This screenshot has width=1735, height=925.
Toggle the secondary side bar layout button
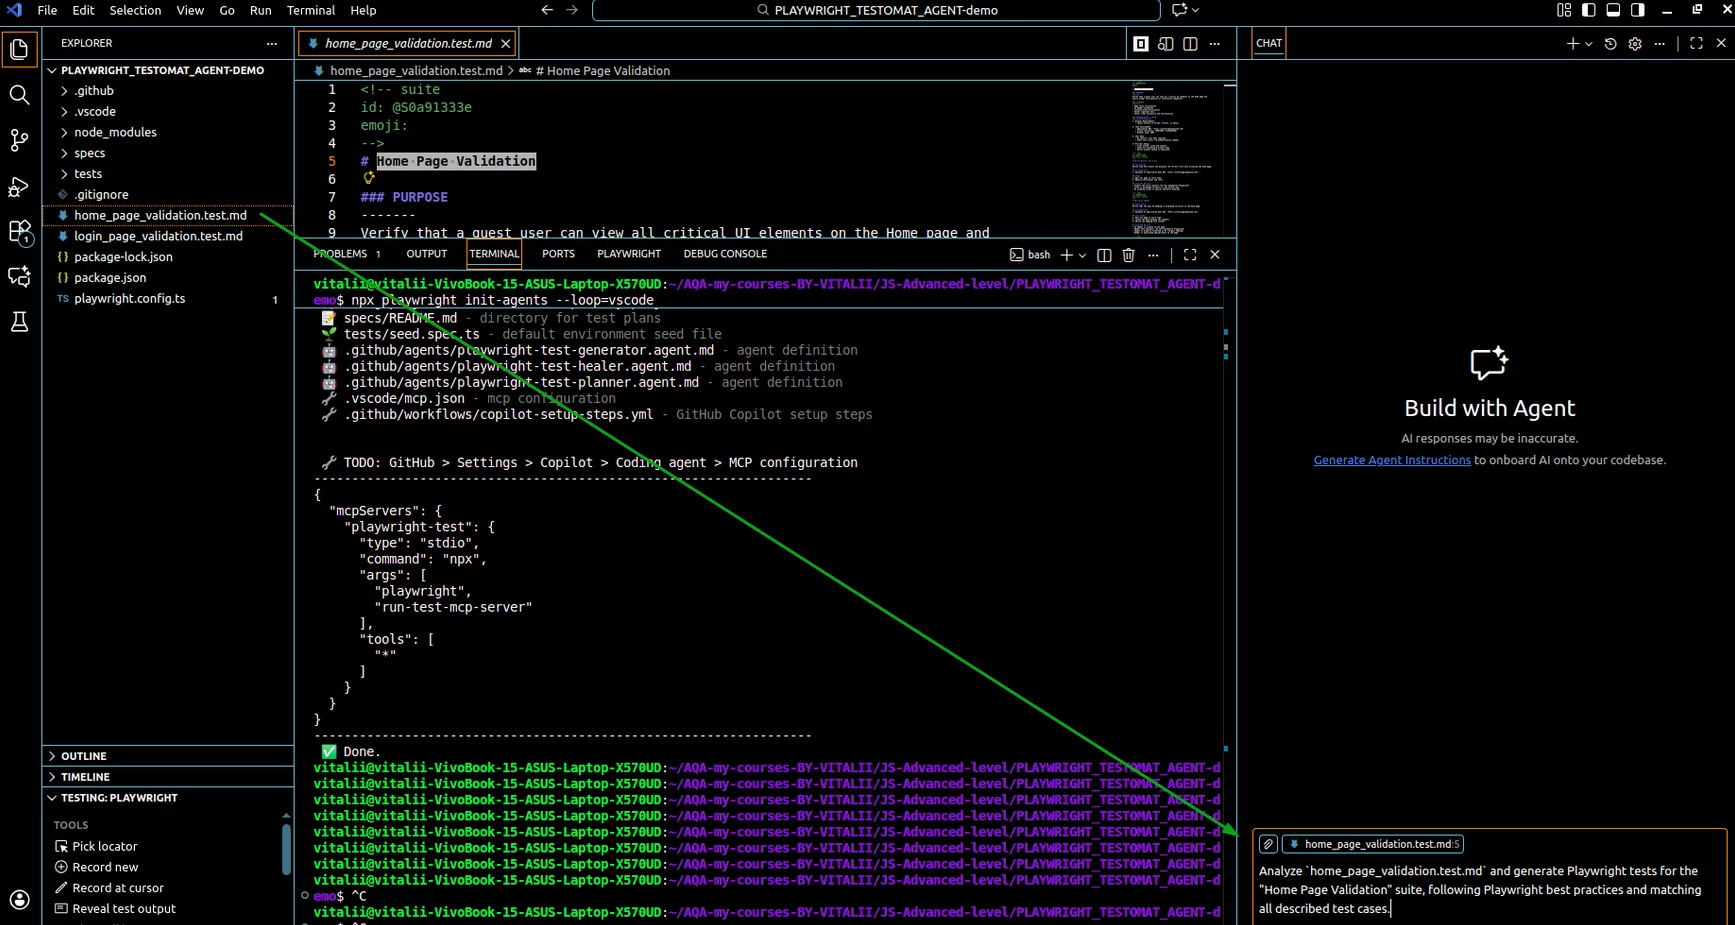click(x=1637, y=10)
